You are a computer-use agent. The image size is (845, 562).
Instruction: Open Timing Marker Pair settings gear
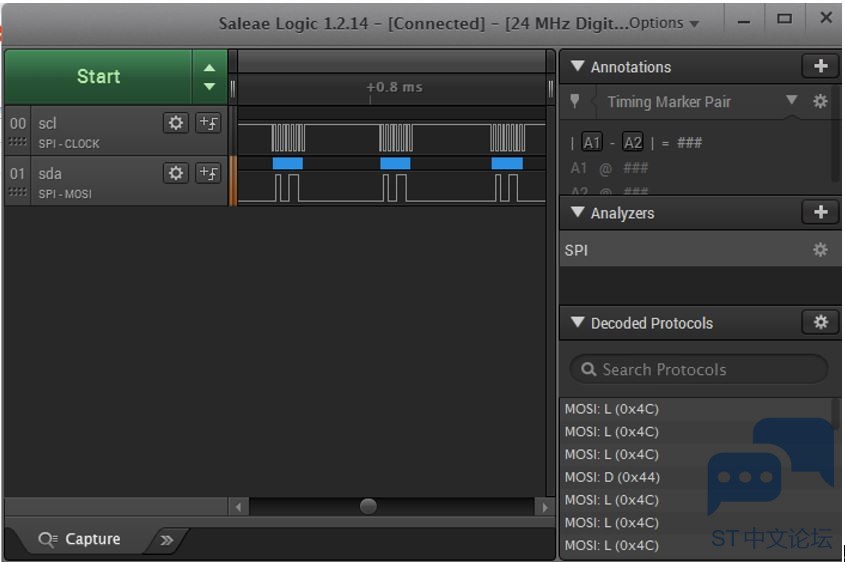tap(820, 101)
